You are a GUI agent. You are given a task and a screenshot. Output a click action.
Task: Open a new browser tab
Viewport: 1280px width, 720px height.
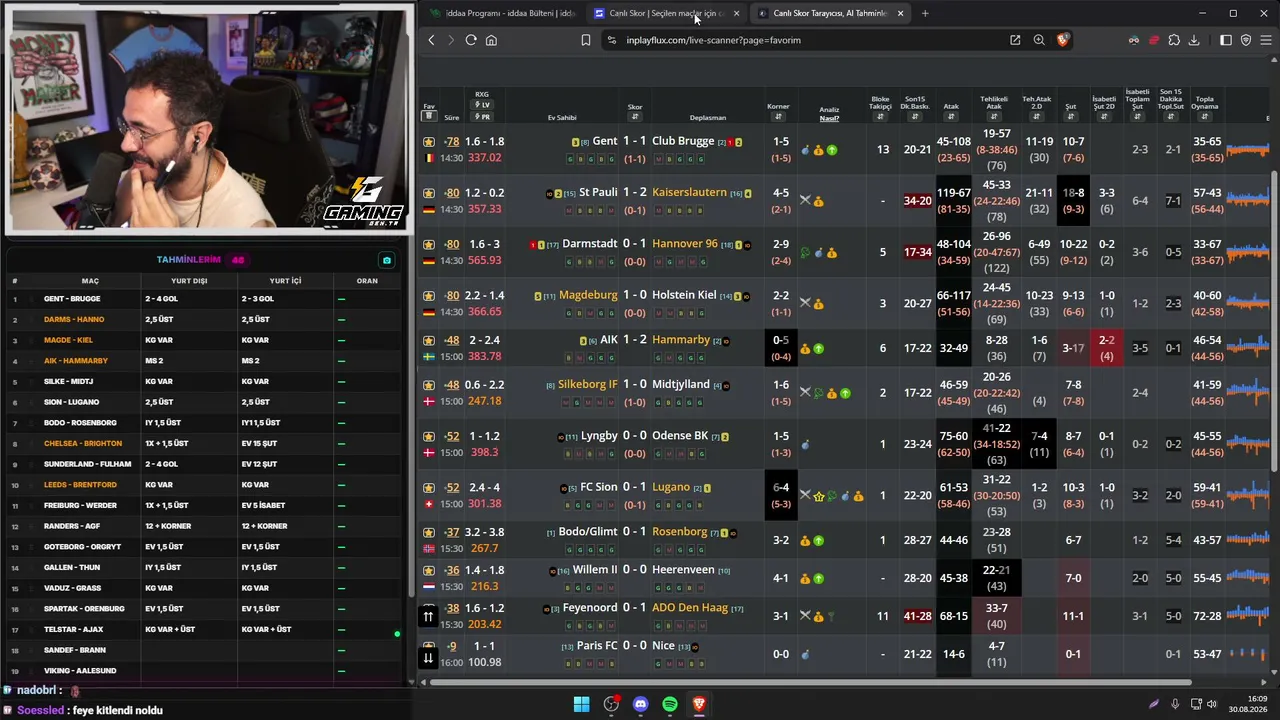[925, 13]
